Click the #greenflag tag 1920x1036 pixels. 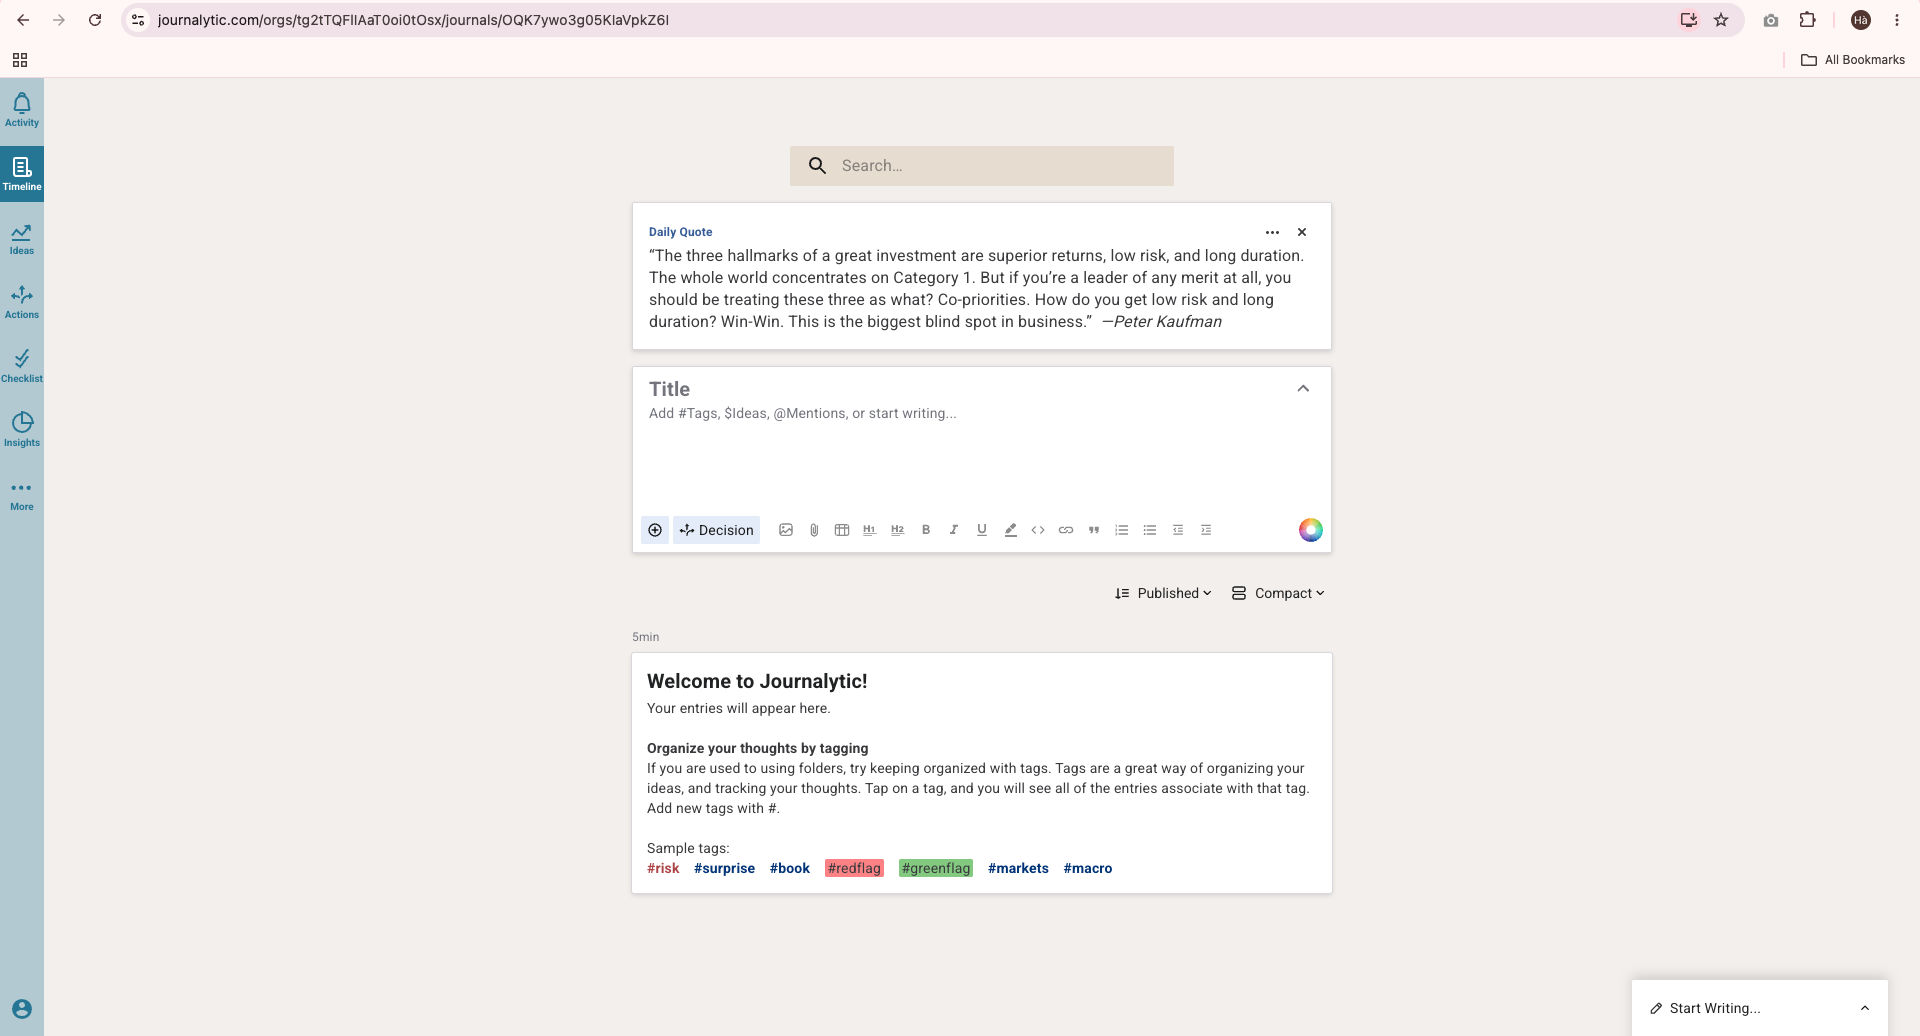click(x=936, y=868)
